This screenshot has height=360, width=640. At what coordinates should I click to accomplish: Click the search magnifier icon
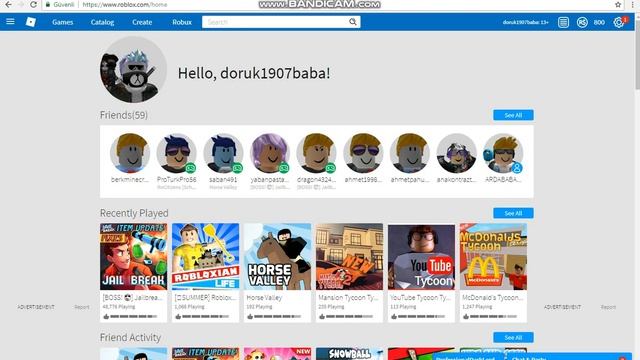[353, 22]
